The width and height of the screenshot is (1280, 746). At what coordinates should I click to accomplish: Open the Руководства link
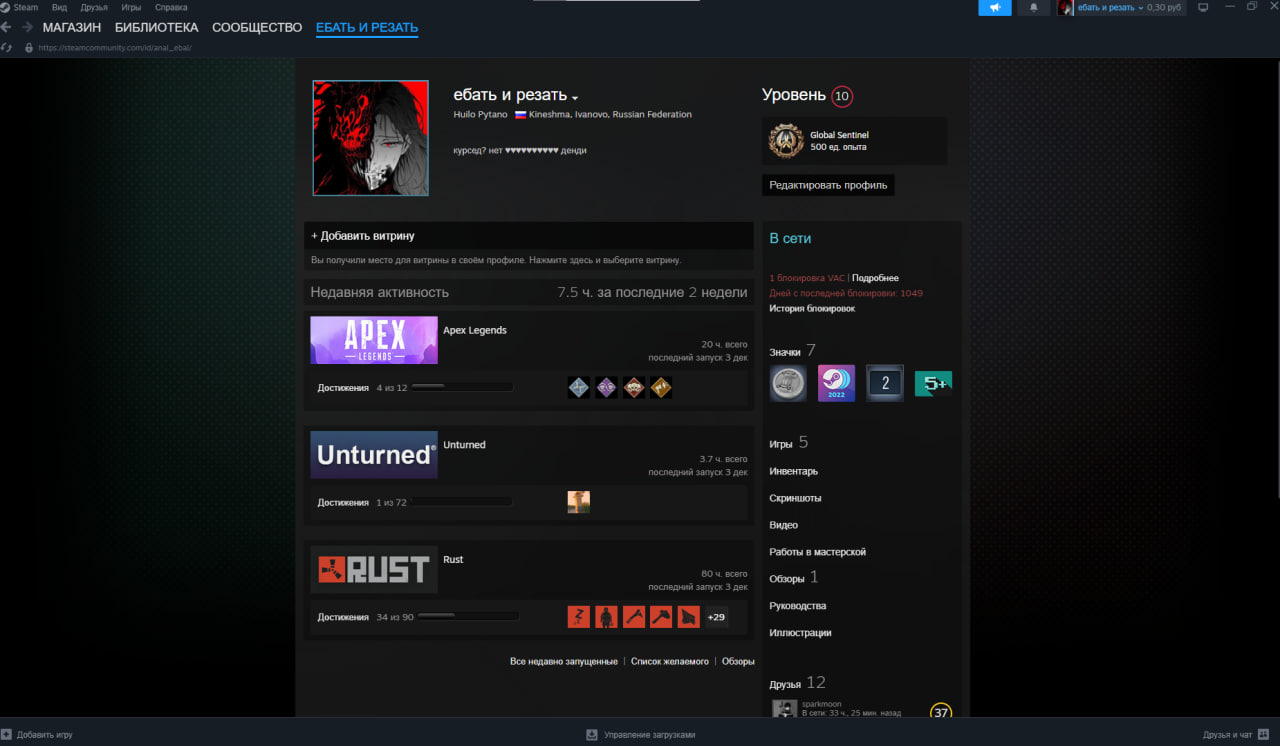coord(797,606)
